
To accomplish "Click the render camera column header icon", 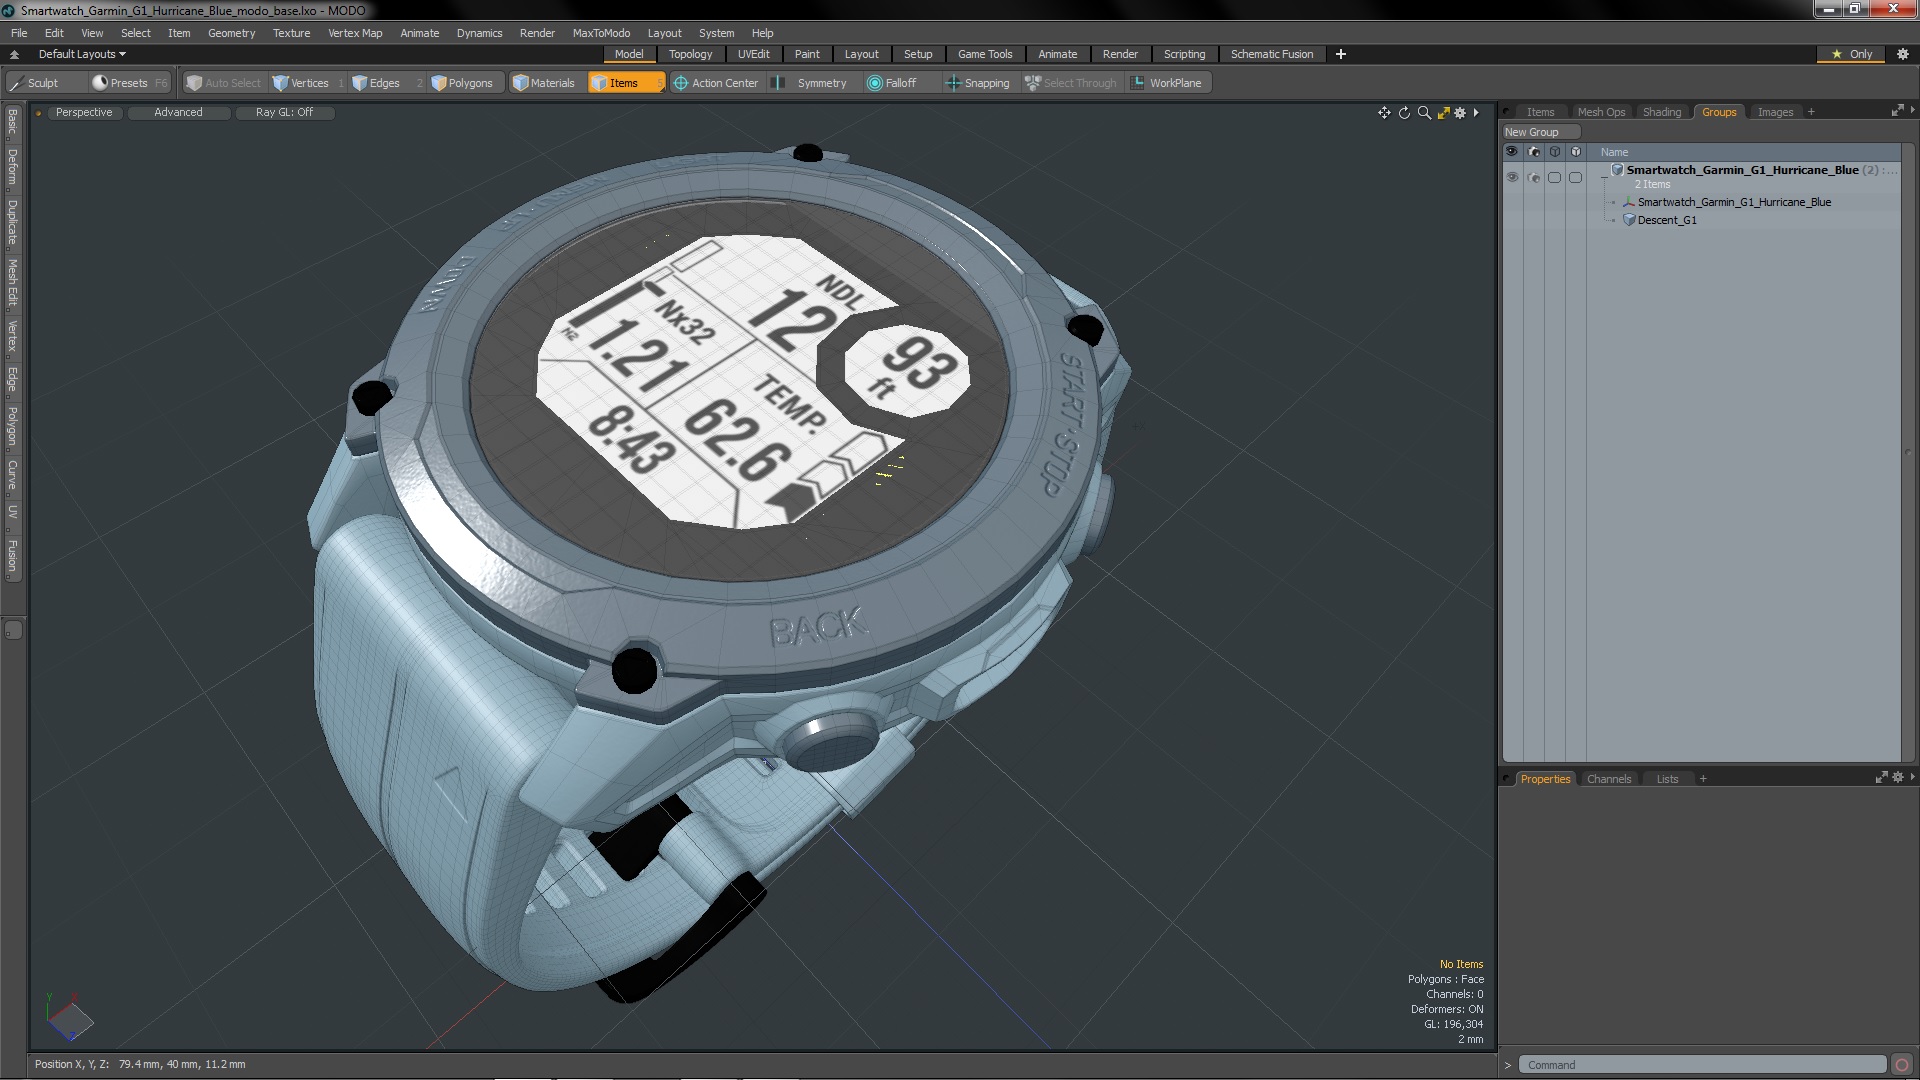I will (1534, 152).
